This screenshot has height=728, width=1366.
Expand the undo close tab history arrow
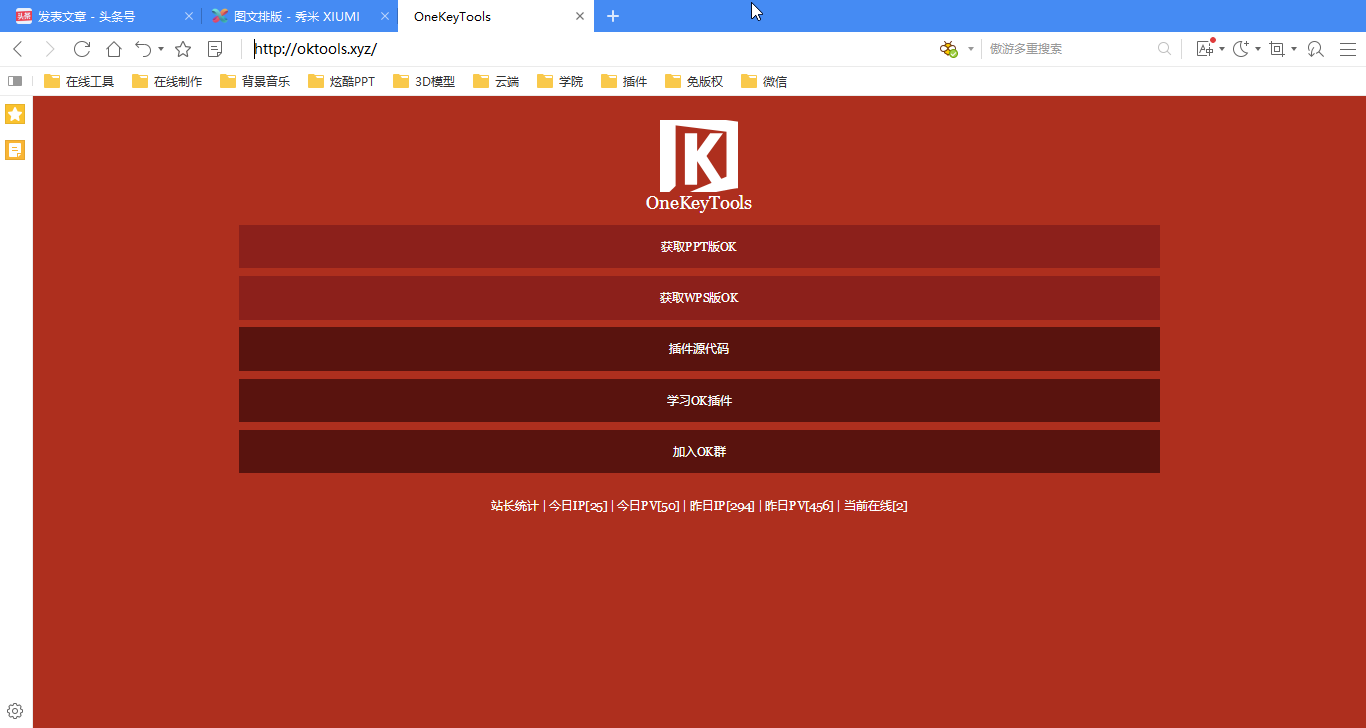[x=161, y=49]
